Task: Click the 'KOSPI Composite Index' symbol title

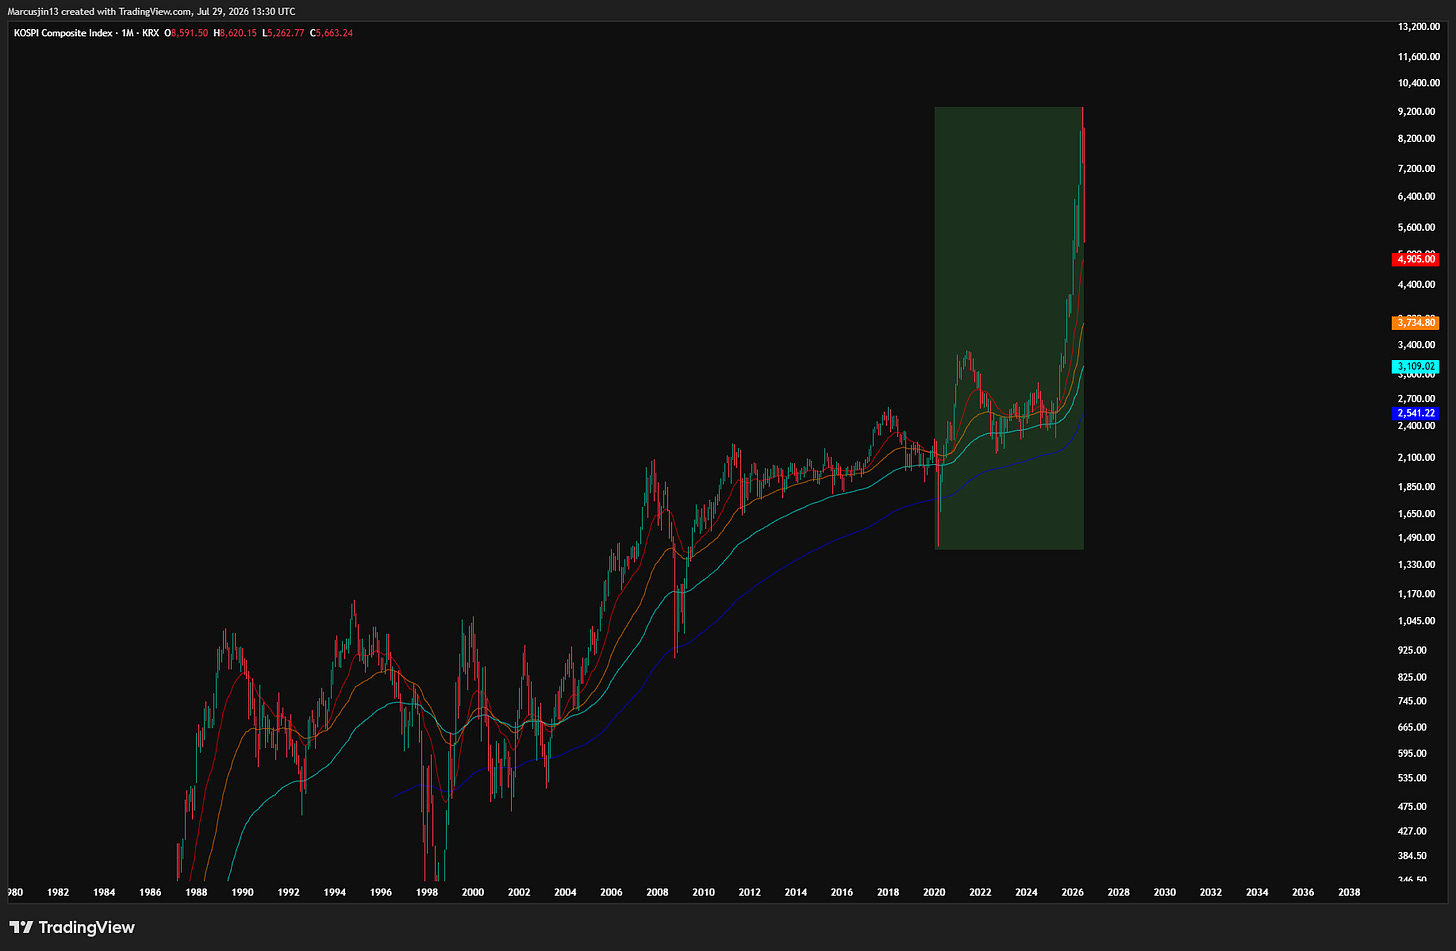Action: [63, 33]
